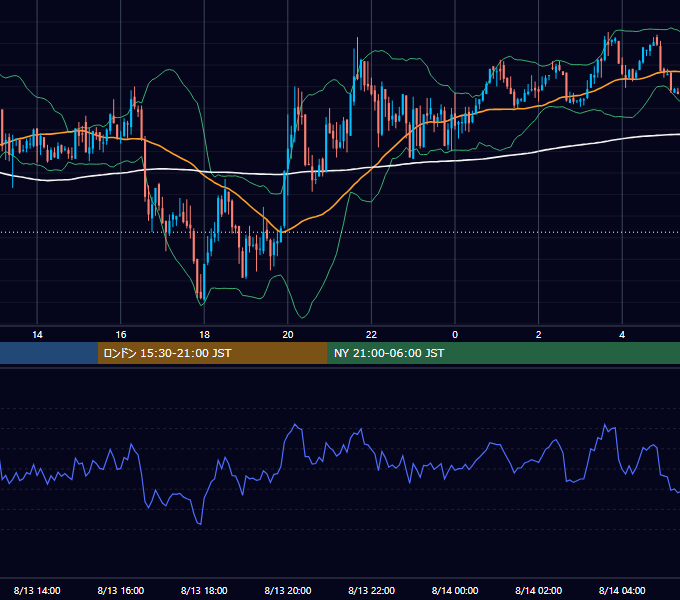Click the 16 hour label on price chart axis
The height and width of the screenshot is (600, 680).
click(x=121, y=335)
